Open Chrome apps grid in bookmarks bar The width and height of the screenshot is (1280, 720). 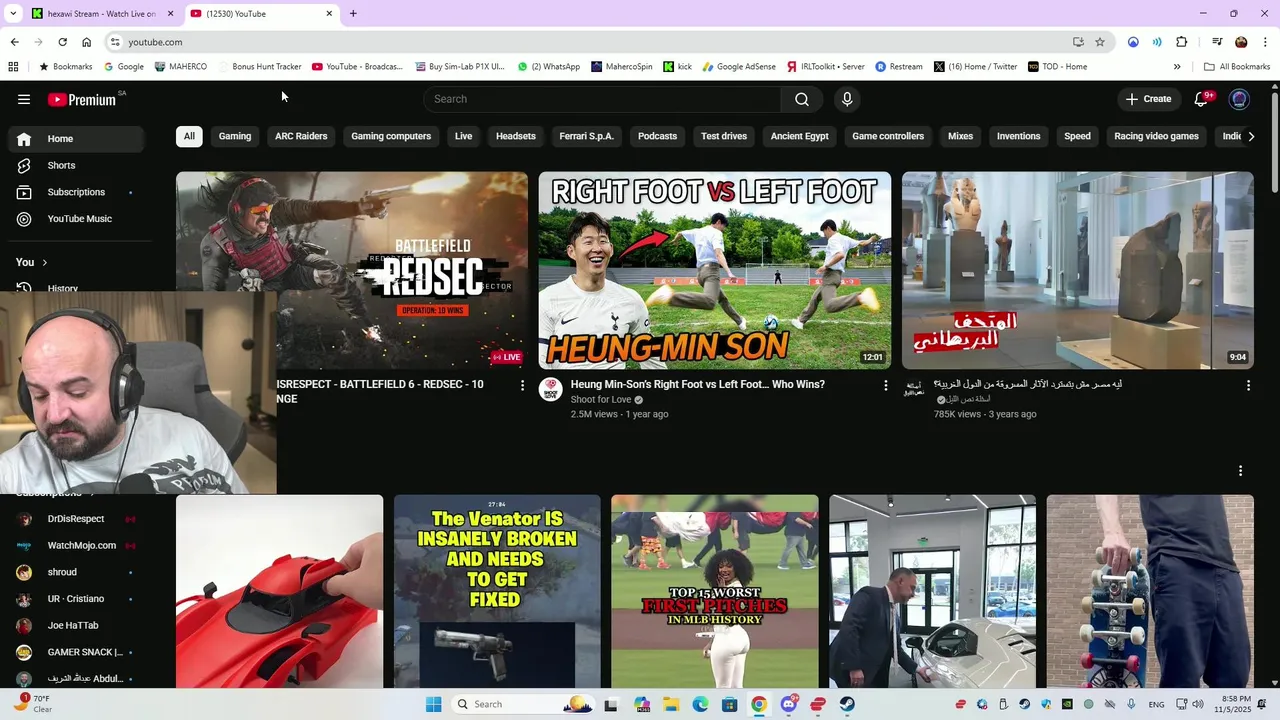click(13, 67)
